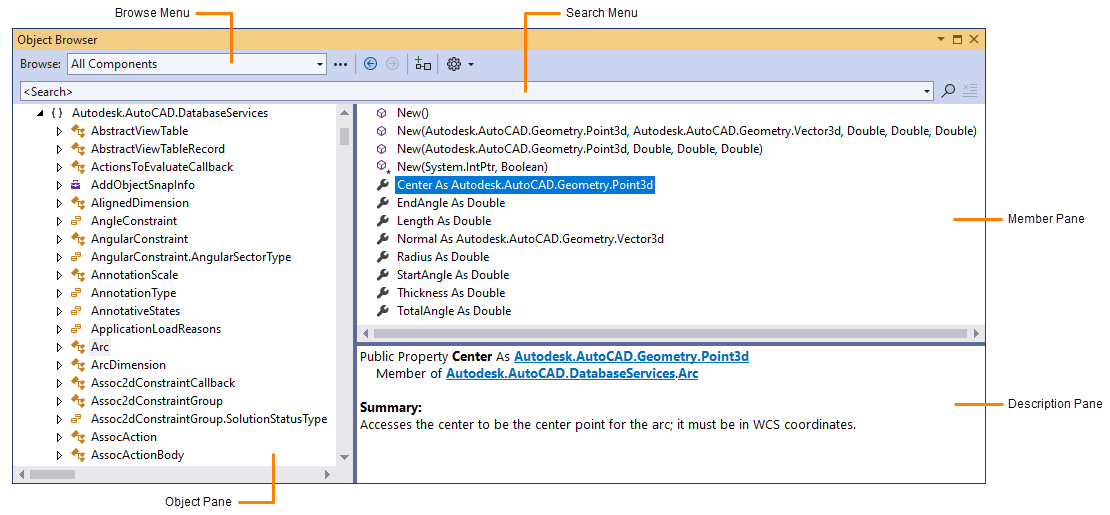
Task: Follow the Arc link in description
Action: (688, 373)
